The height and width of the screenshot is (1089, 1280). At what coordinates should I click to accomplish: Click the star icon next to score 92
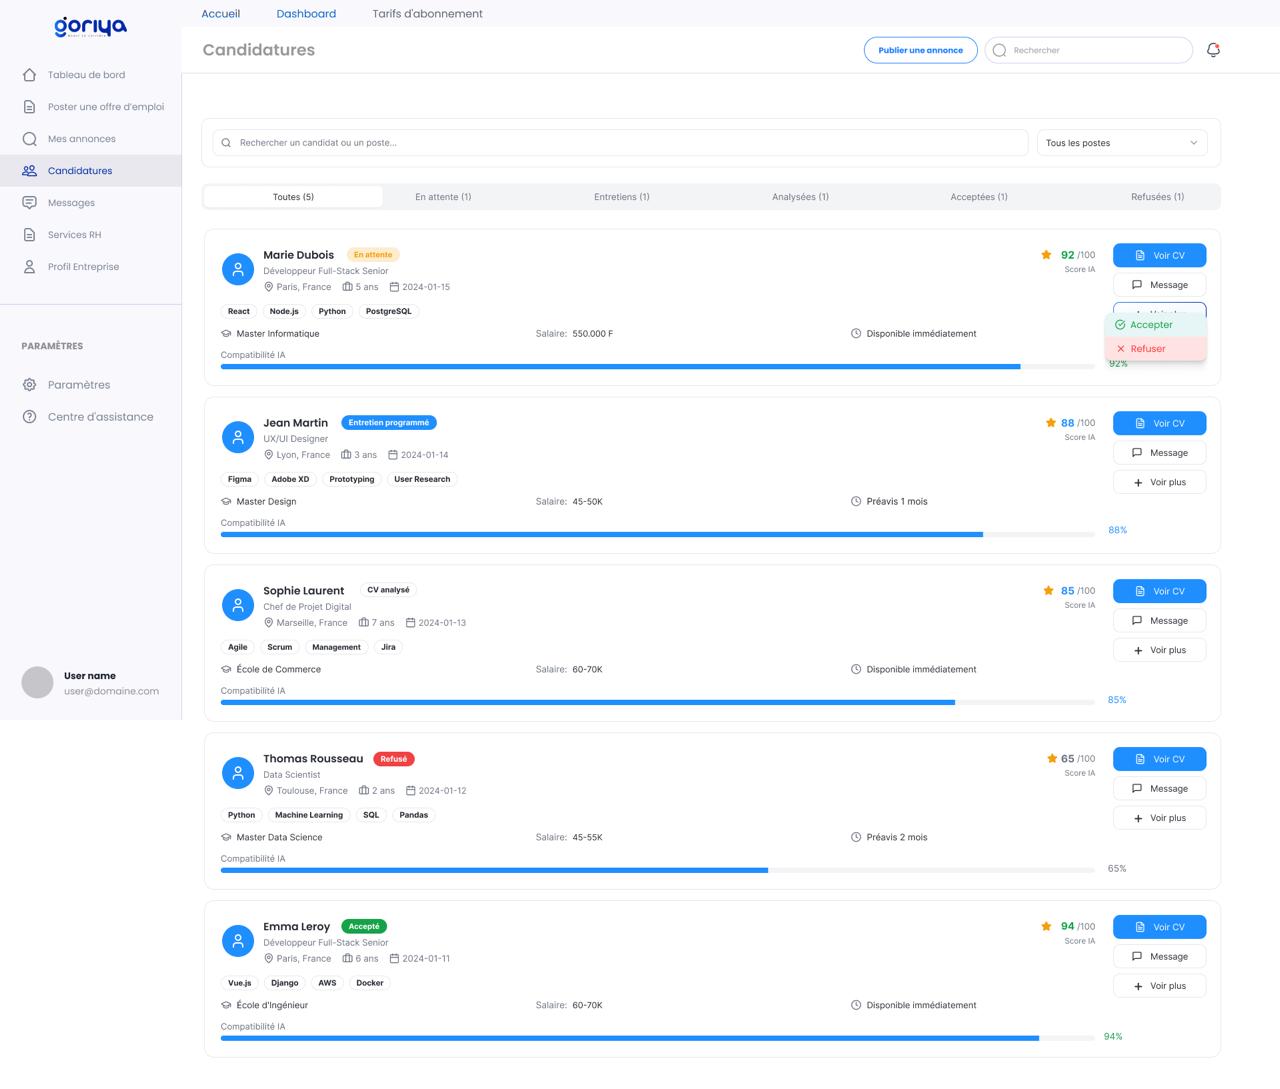click(1046, 255)
